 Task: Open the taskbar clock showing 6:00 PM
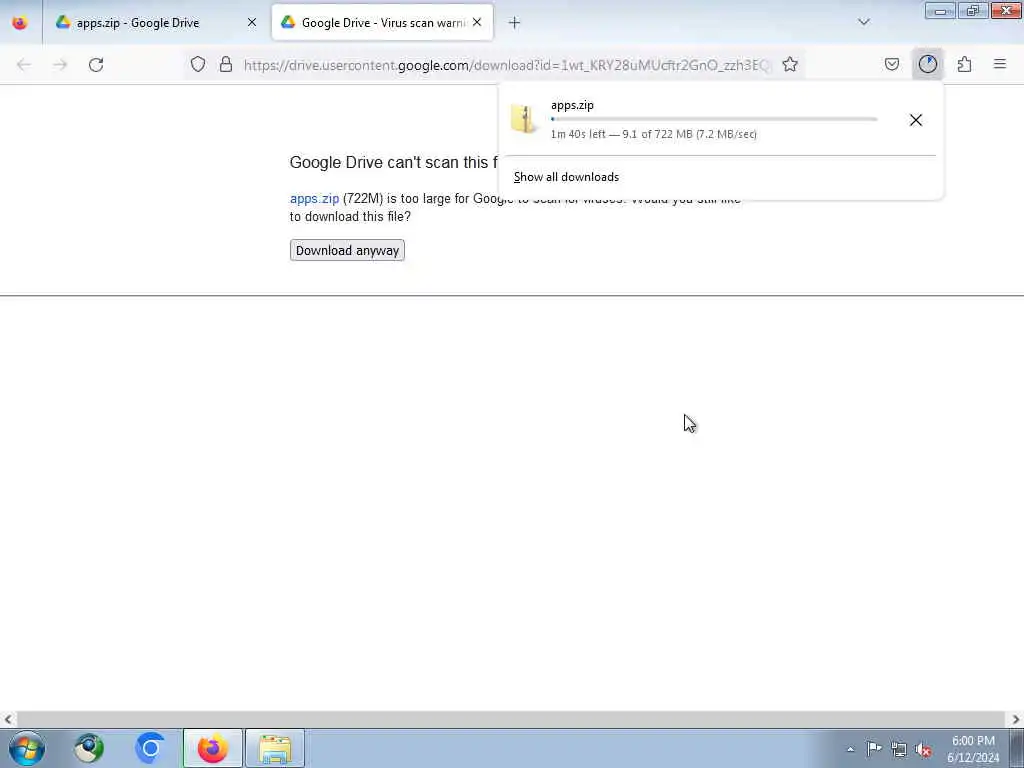973,749
